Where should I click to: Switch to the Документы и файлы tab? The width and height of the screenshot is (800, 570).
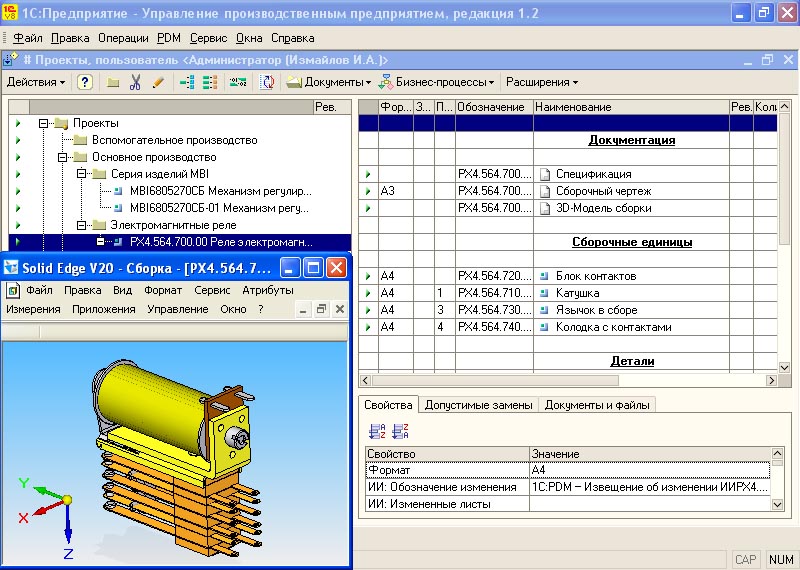pyautogui.click(x=597, y=405)
